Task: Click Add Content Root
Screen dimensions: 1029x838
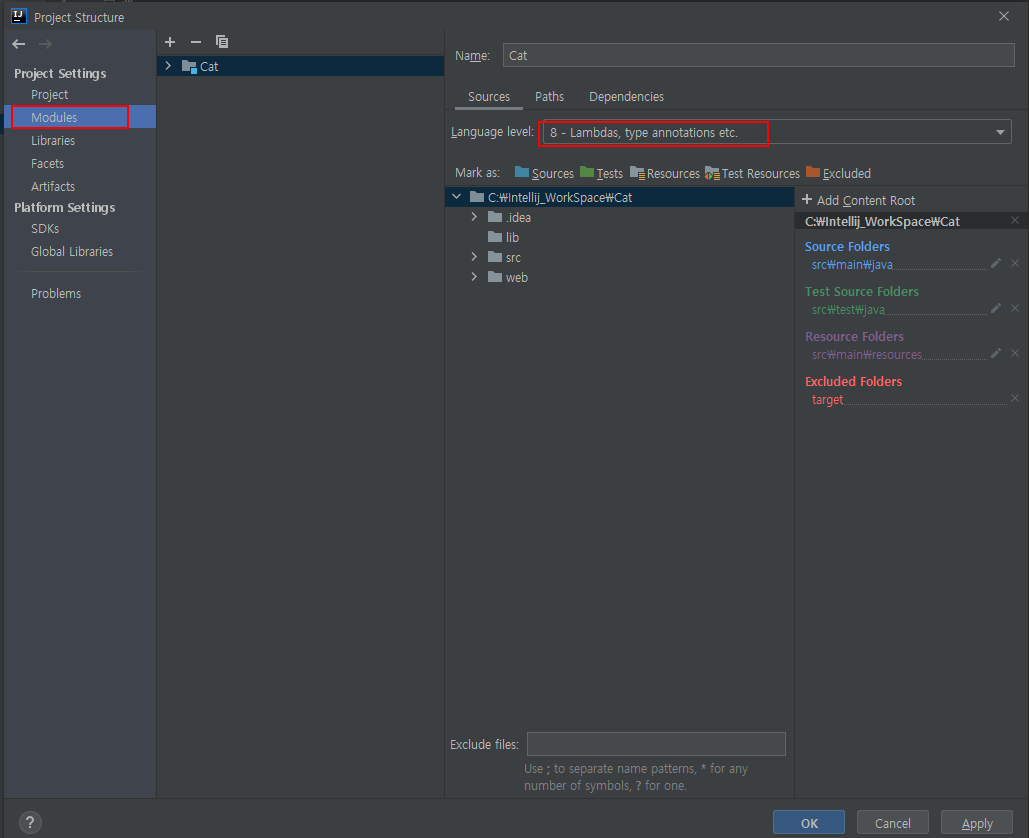Action: pos(858,200)
